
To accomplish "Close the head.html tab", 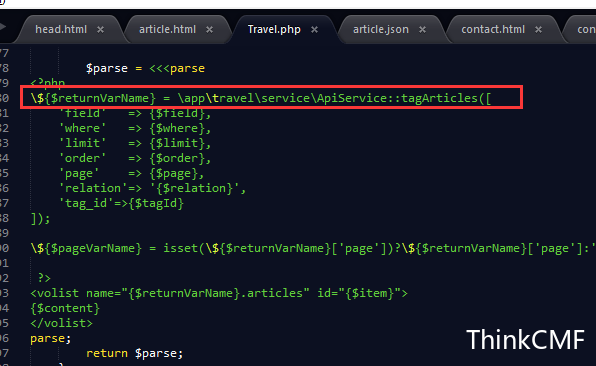I will (x=100, y=30).
